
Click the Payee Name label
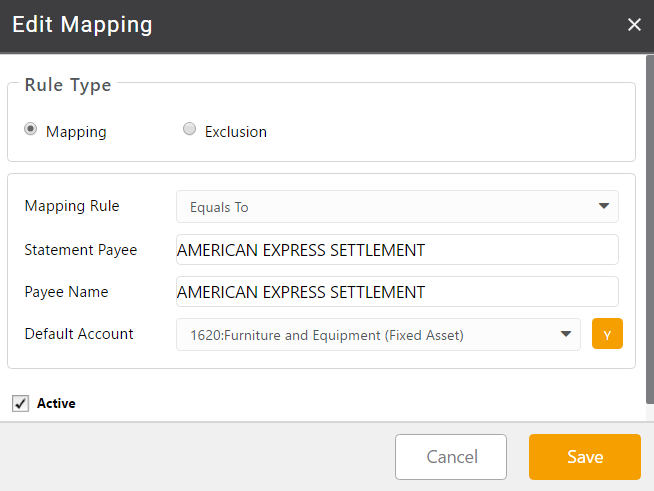coord(66,292)
